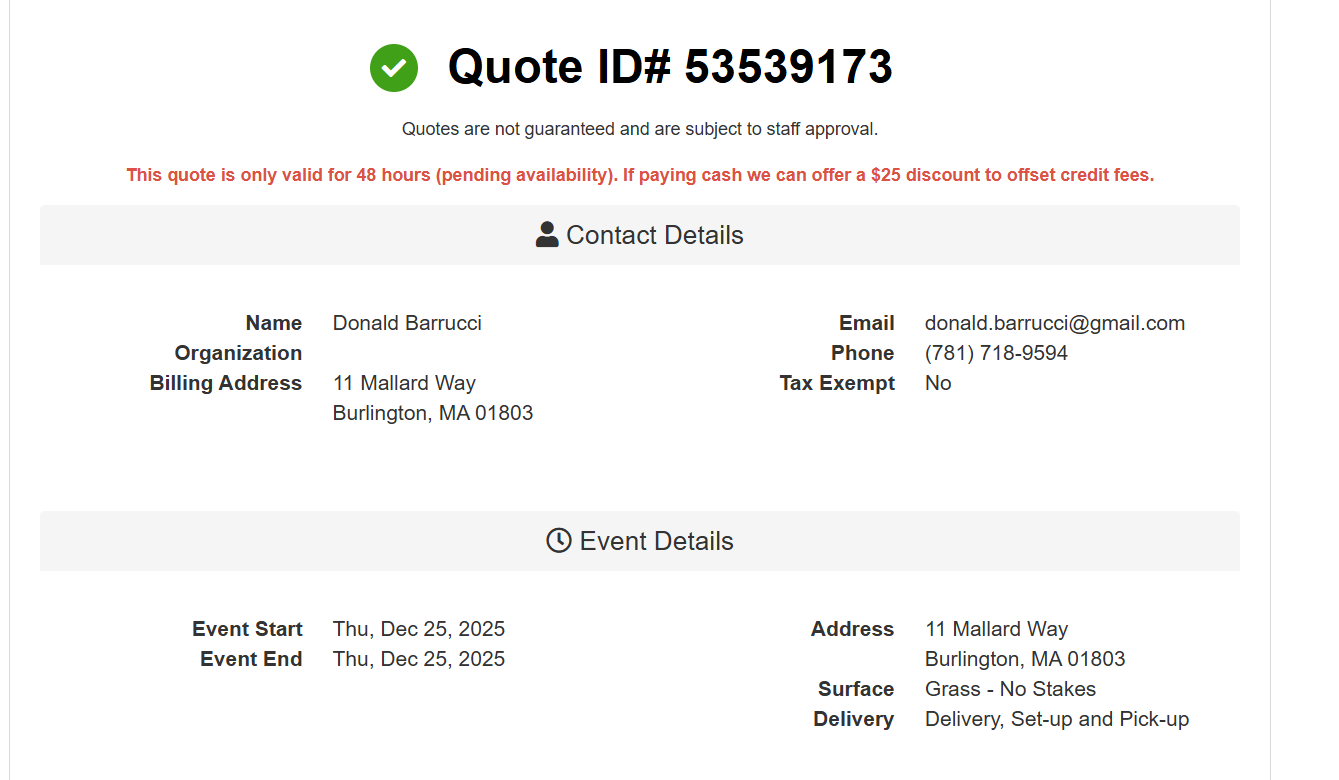
Task: Click the Event Start date value
Action: point(419,629)
